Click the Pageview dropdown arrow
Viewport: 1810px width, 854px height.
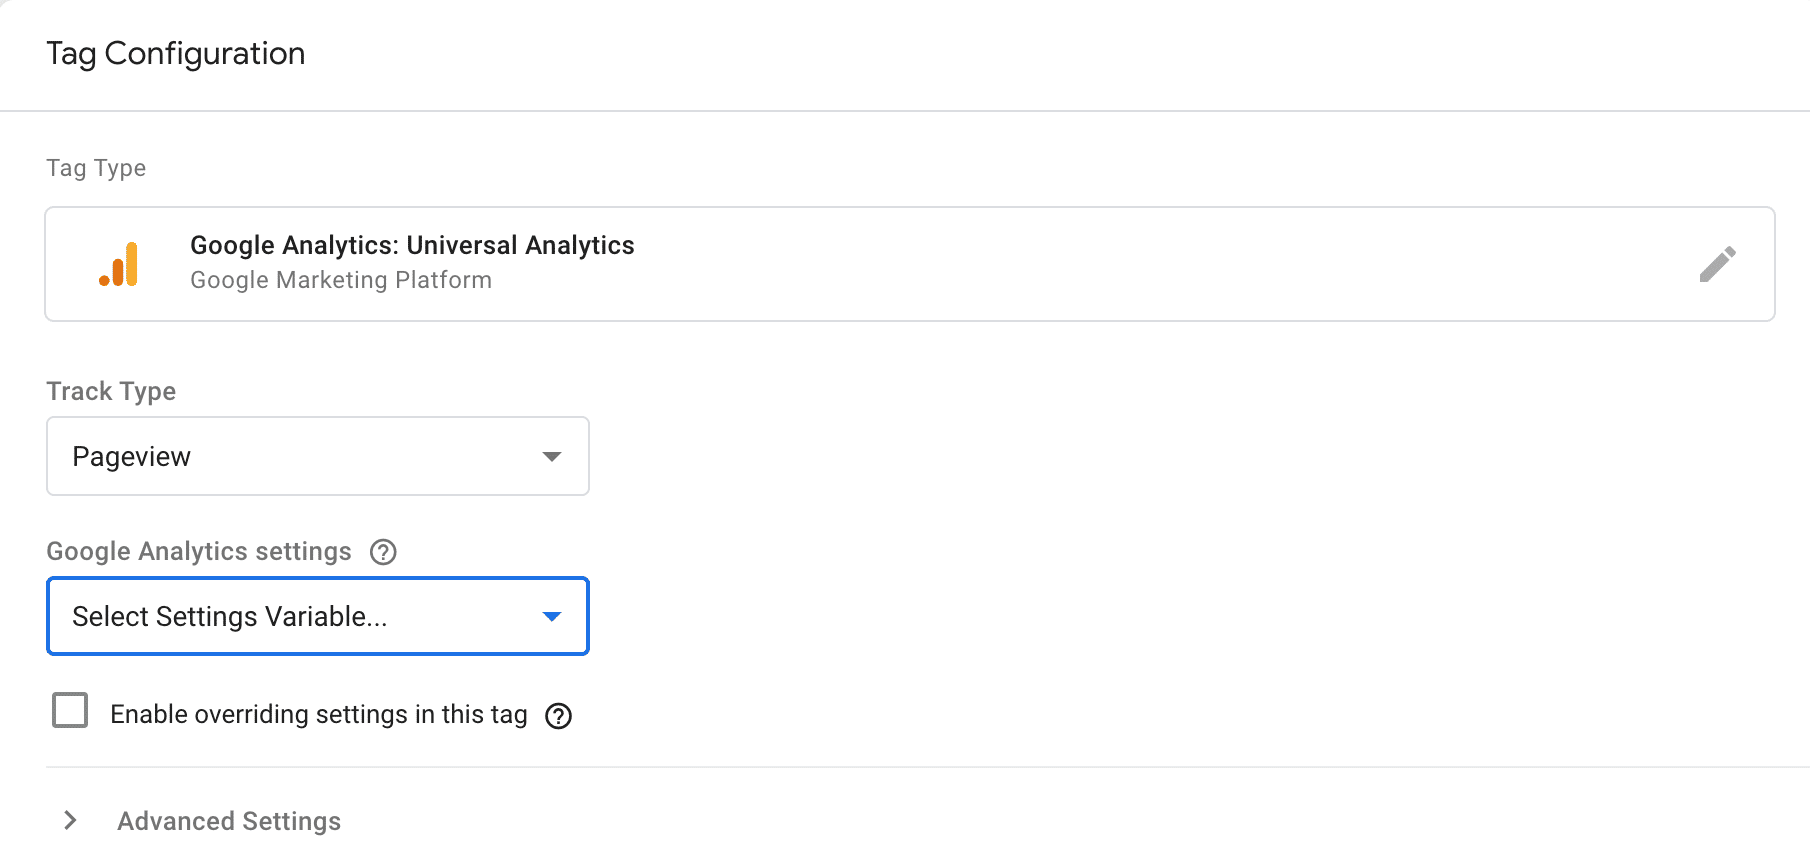pyautogui.click(x=551, y=457)
